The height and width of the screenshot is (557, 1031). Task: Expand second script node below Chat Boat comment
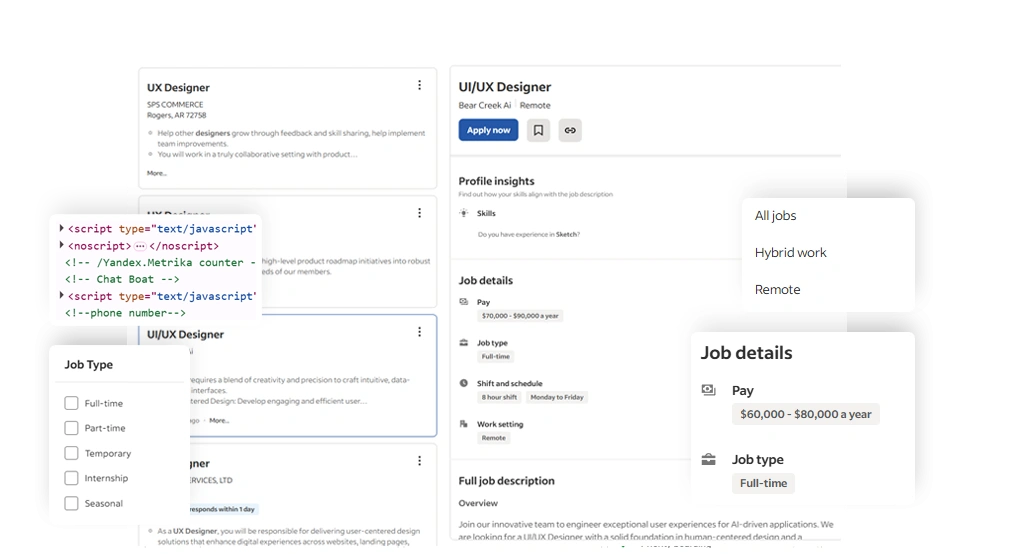(x=61, y=296)
